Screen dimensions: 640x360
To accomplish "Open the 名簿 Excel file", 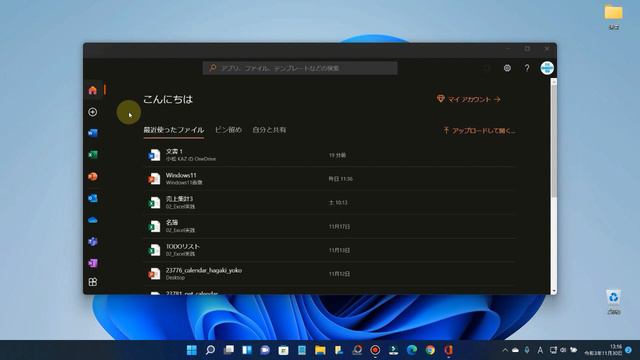I will coord(329,226).
